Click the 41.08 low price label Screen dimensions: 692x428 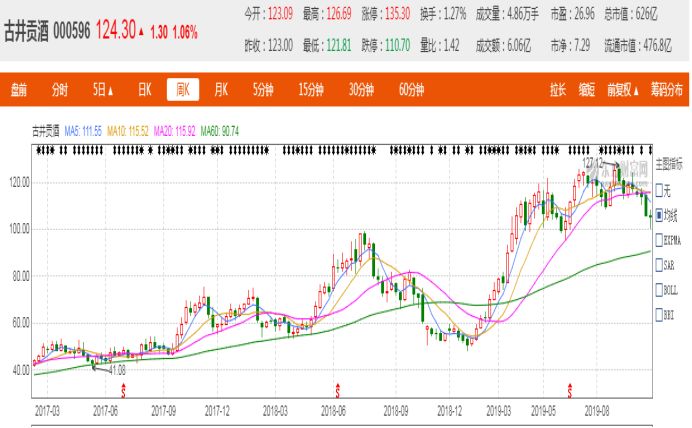[117, 370]
